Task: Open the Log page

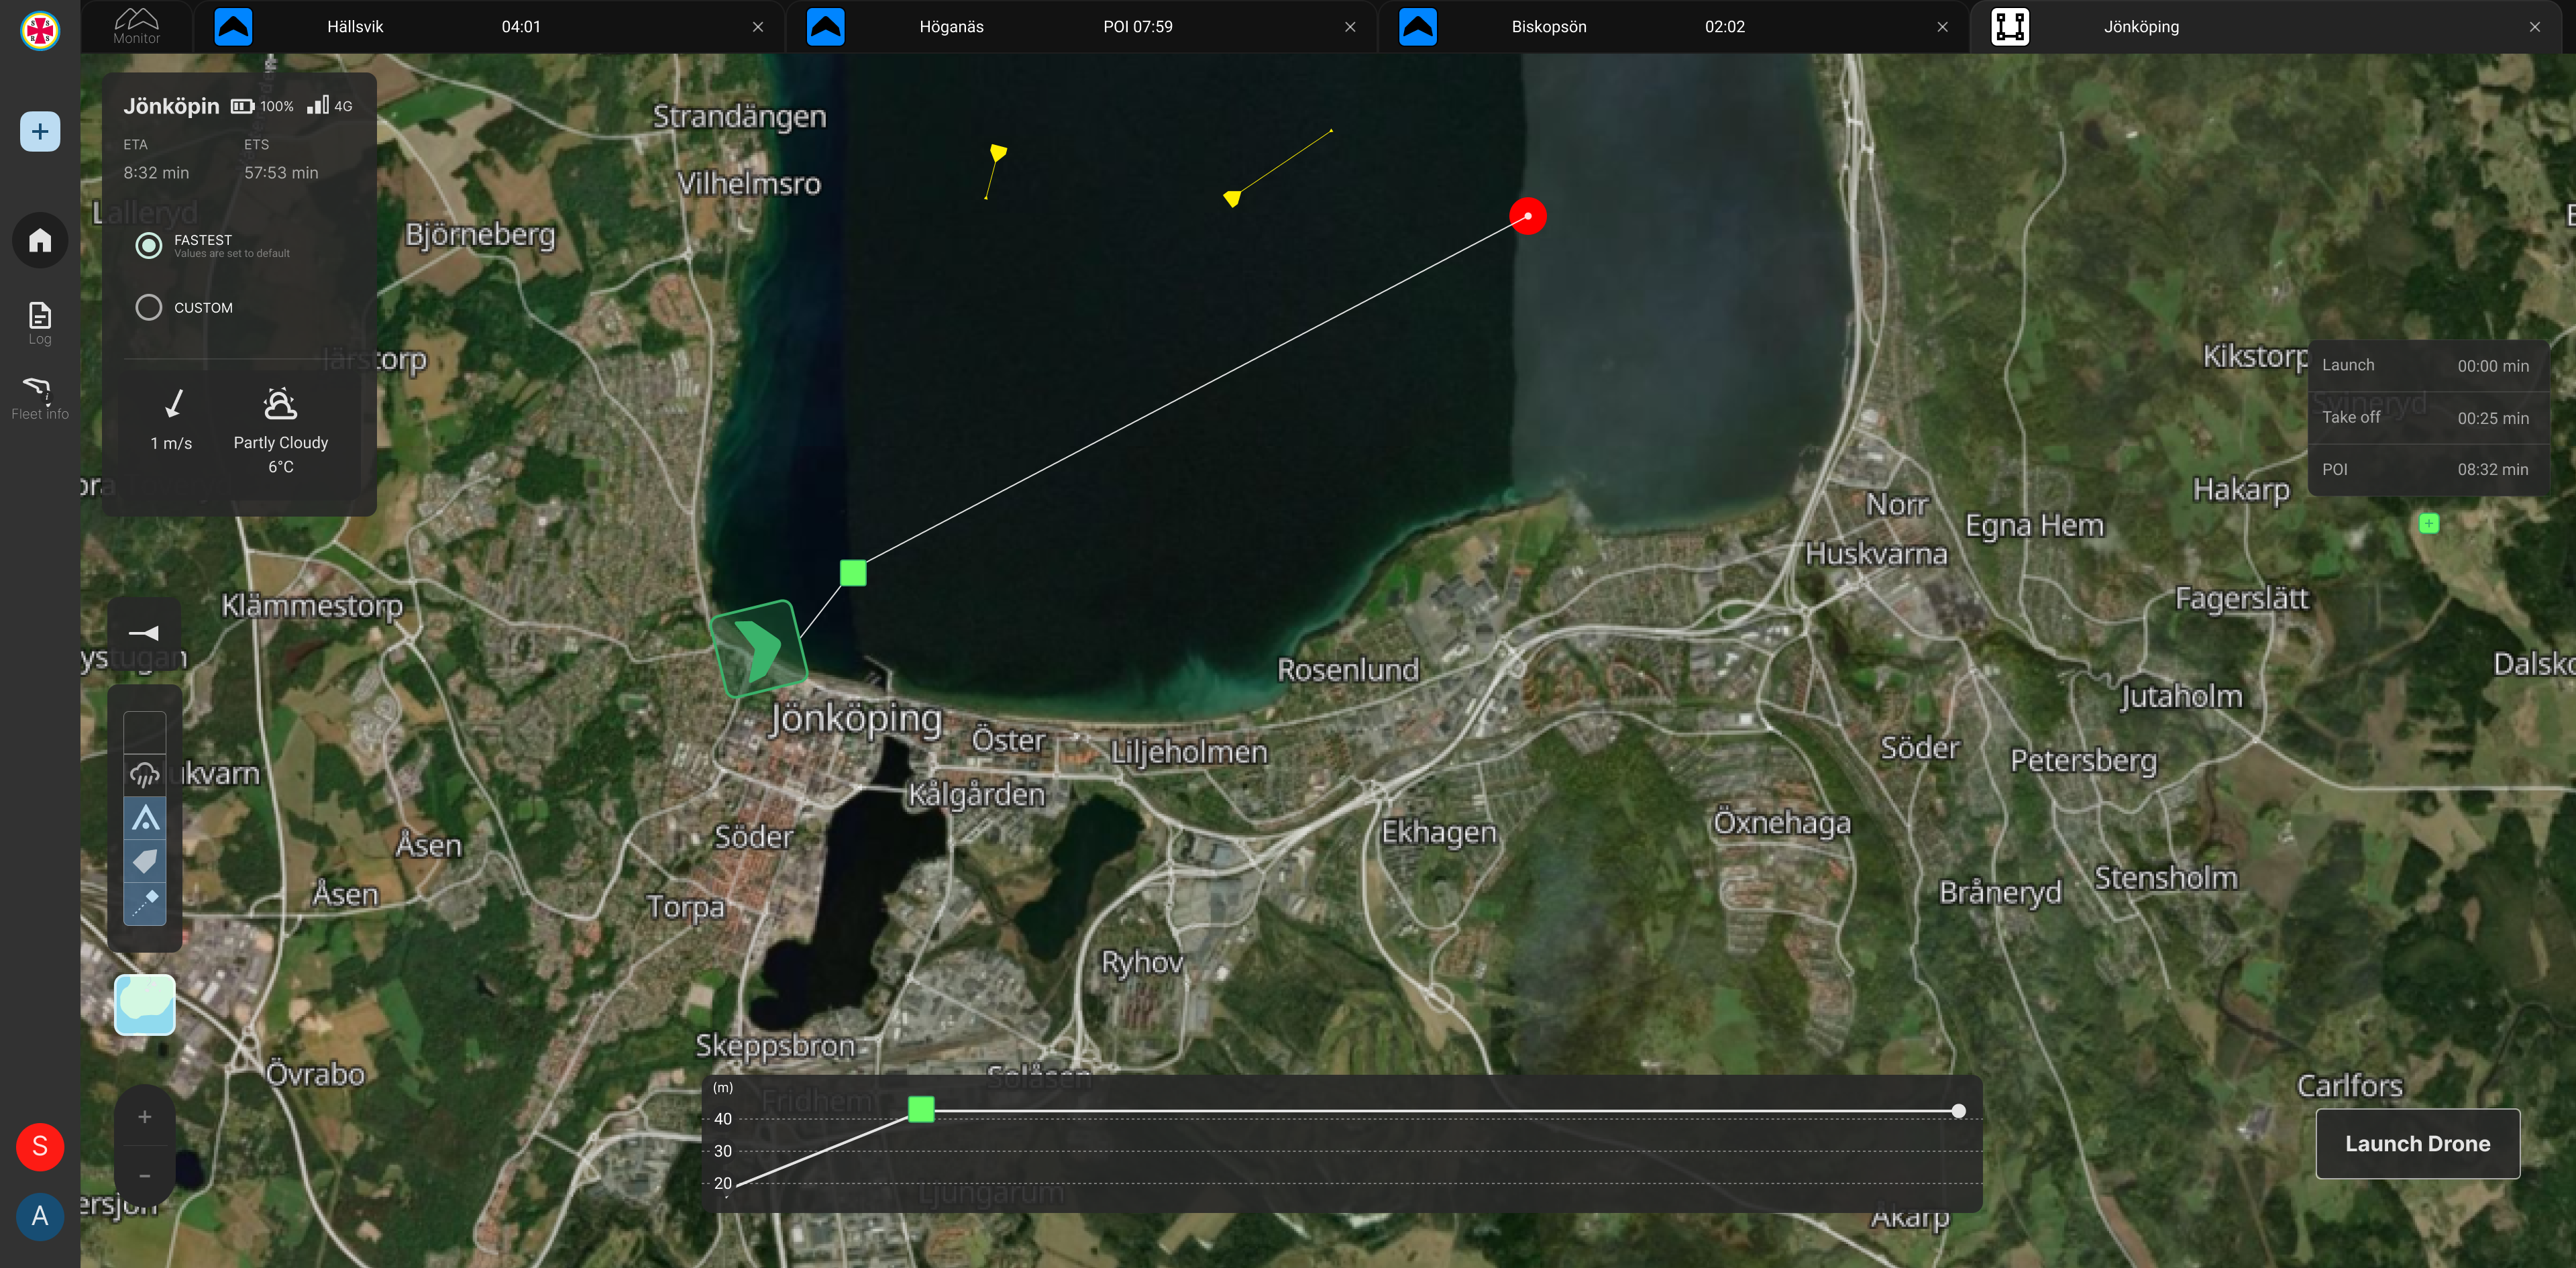Action: point(40,323)
